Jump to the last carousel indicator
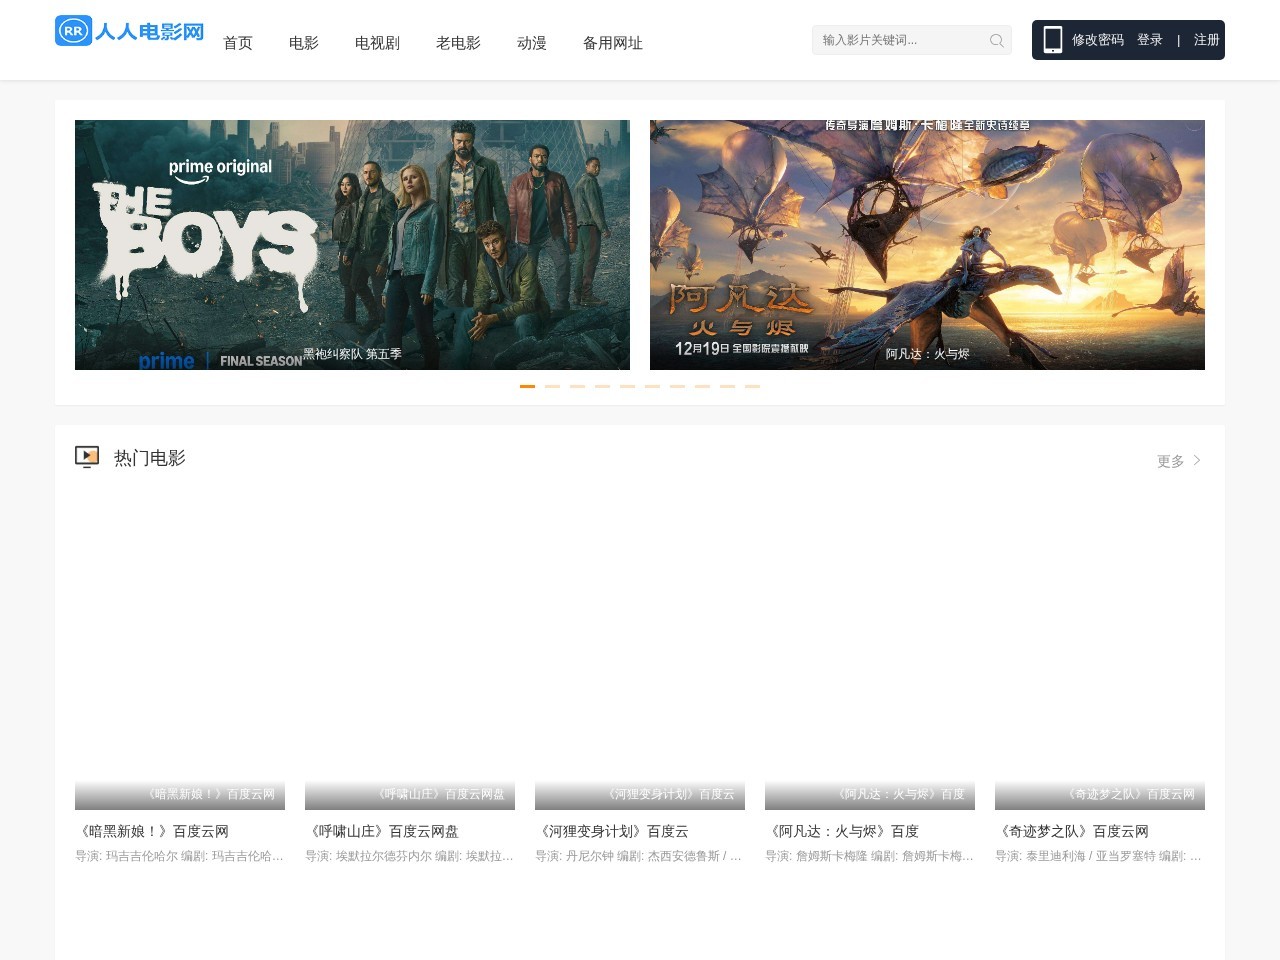This screenshot has width=1280, height=960. pos(752,386)
